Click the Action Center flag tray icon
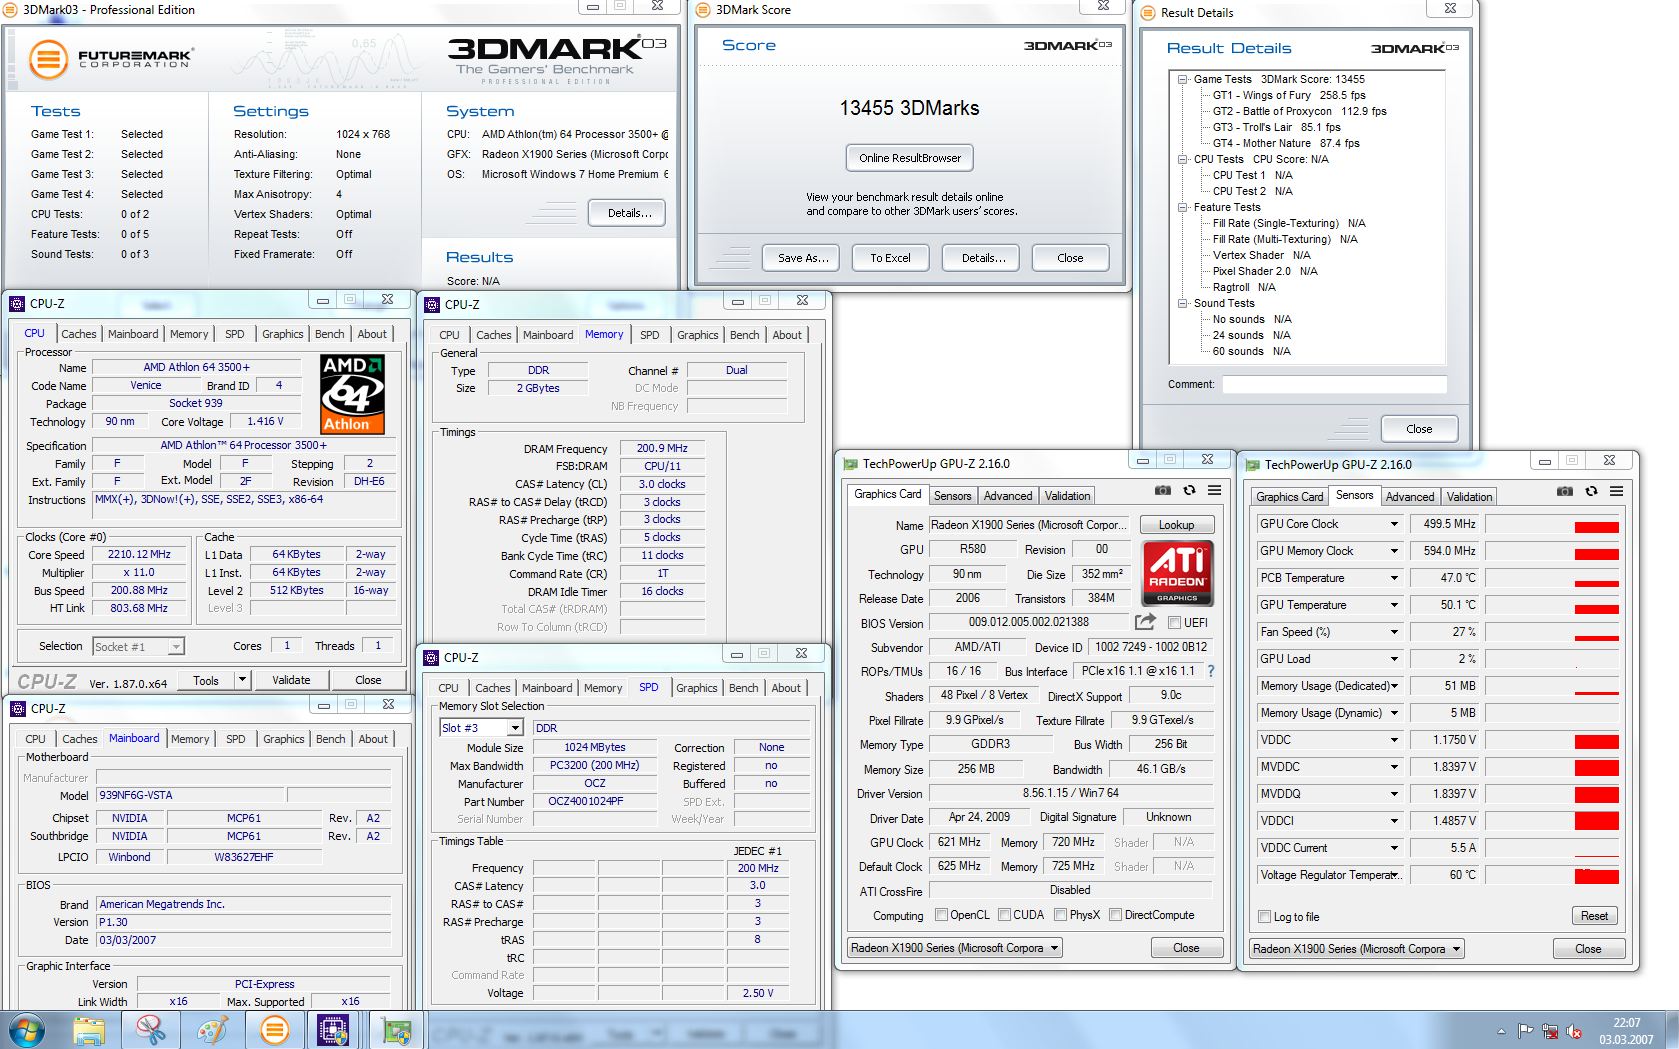This screenshot has height=1049, width=1679. click(x=1526, y=1031)
